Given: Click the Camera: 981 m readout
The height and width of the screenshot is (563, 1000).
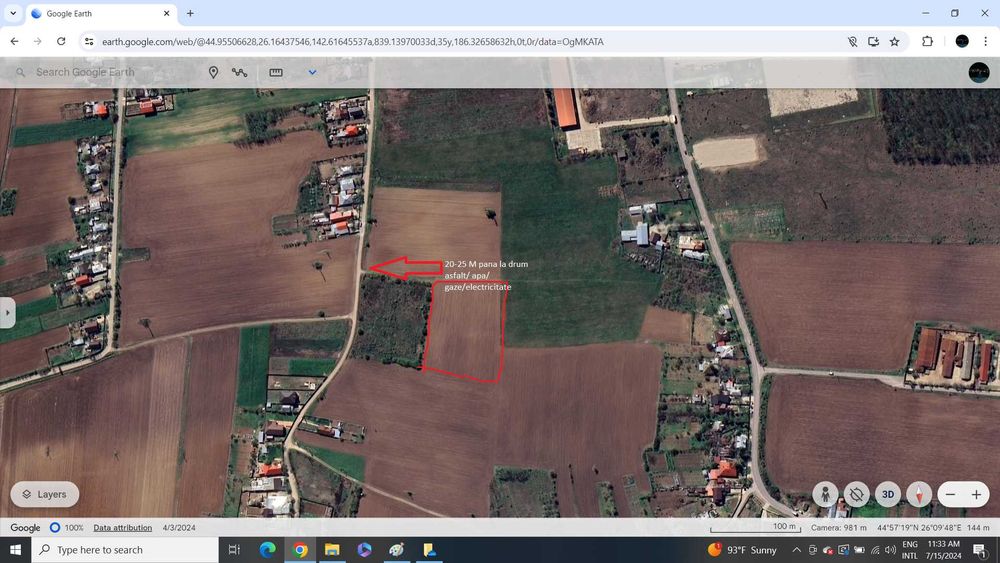Looking at the screenshot, I should (839, 528).
